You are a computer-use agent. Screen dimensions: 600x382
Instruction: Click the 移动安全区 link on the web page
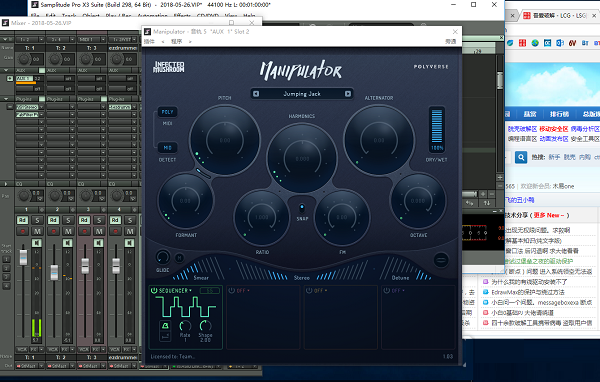(553, 129)
